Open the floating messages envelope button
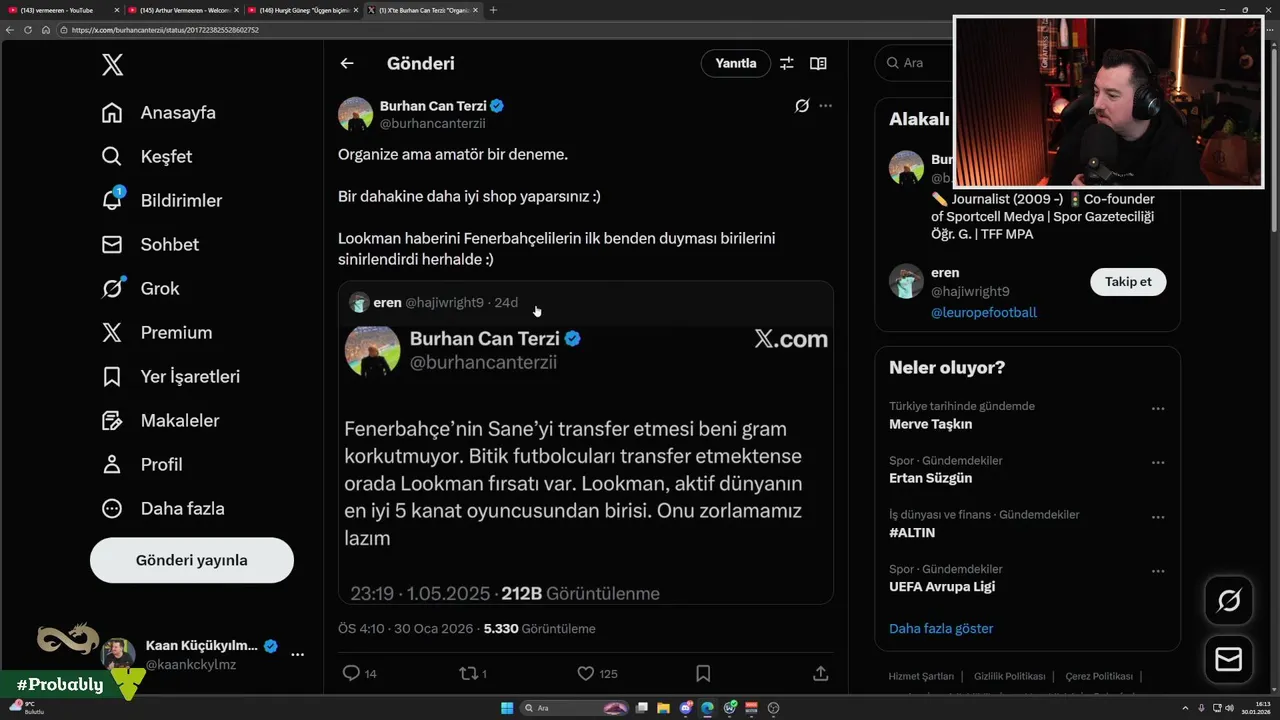 coord(1228,660)
